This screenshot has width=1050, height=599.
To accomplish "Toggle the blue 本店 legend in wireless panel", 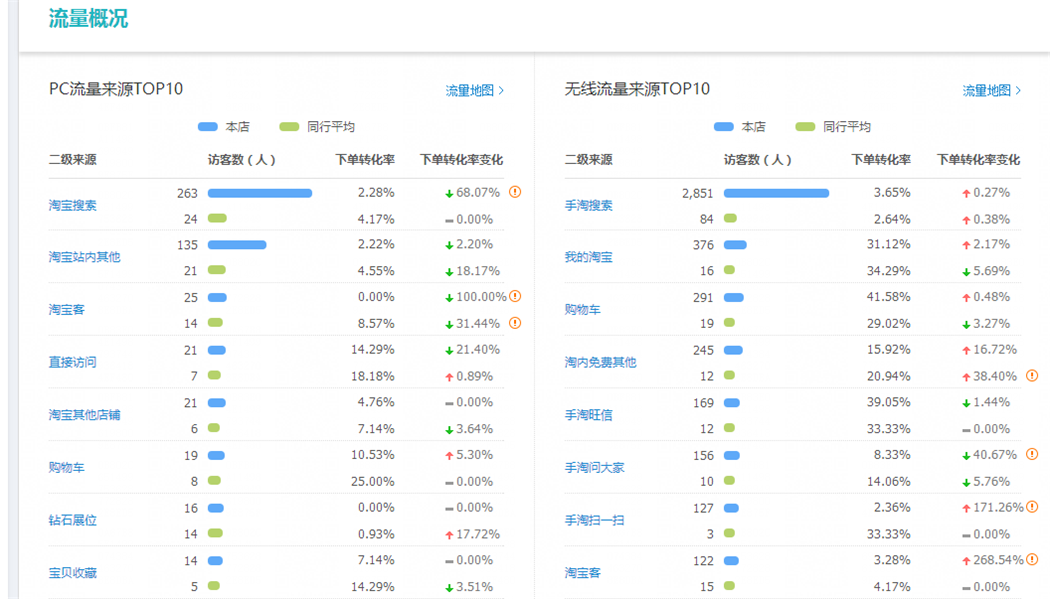I will click(740, 127).
